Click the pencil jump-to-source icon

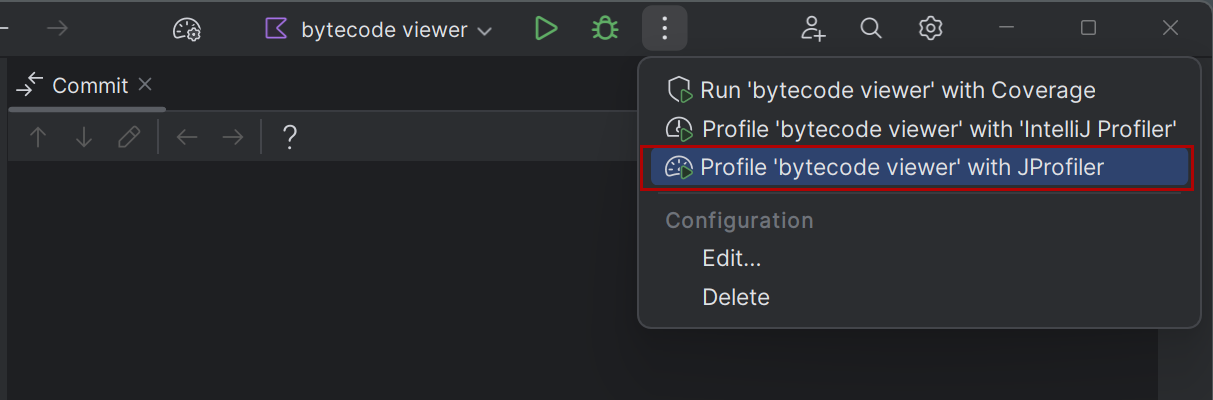[129, 137]
